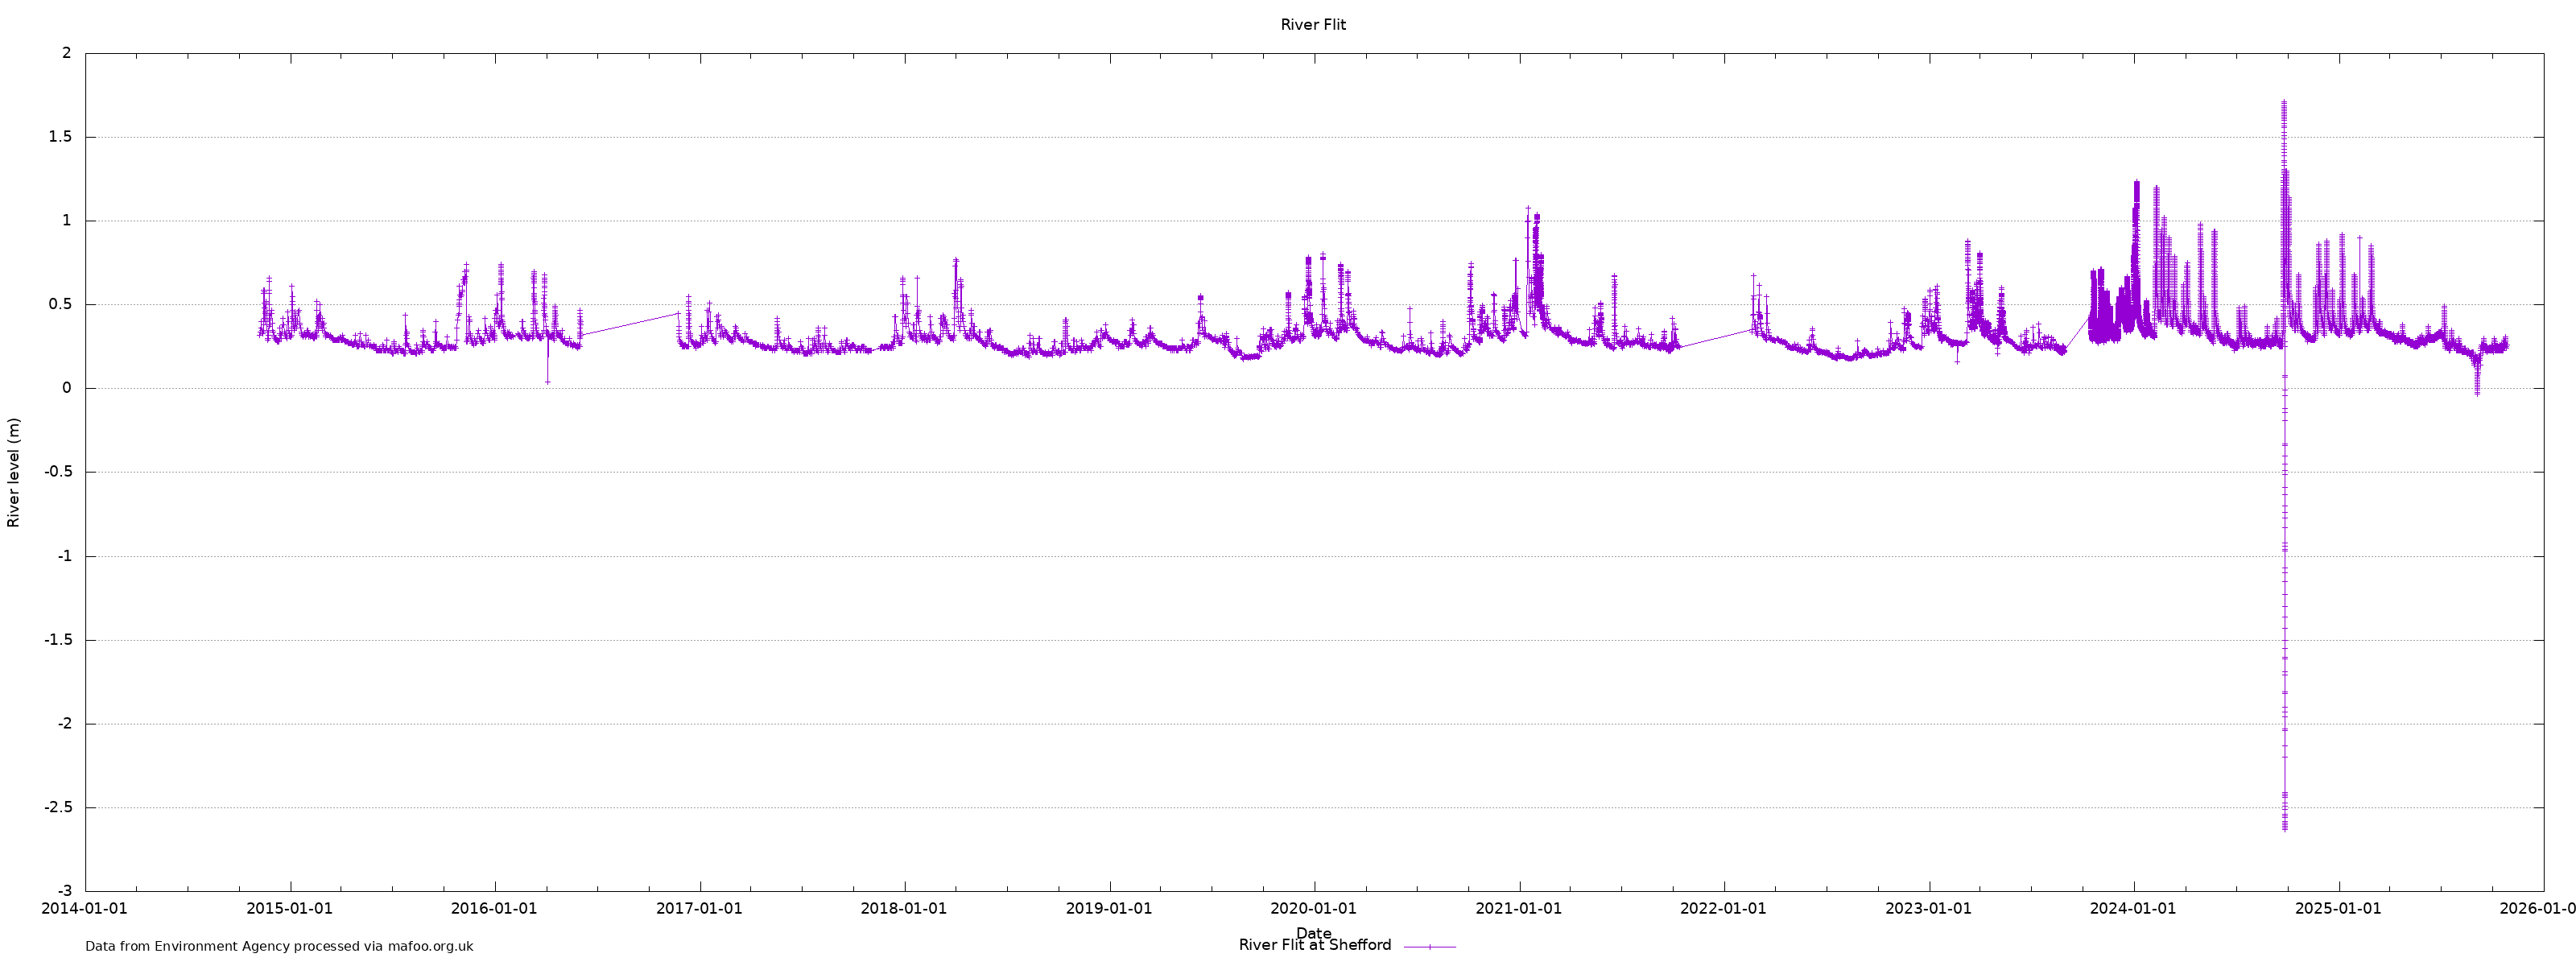
Task: Click the 'Data from Environment Agency' credit text
Action: point(279,946)
